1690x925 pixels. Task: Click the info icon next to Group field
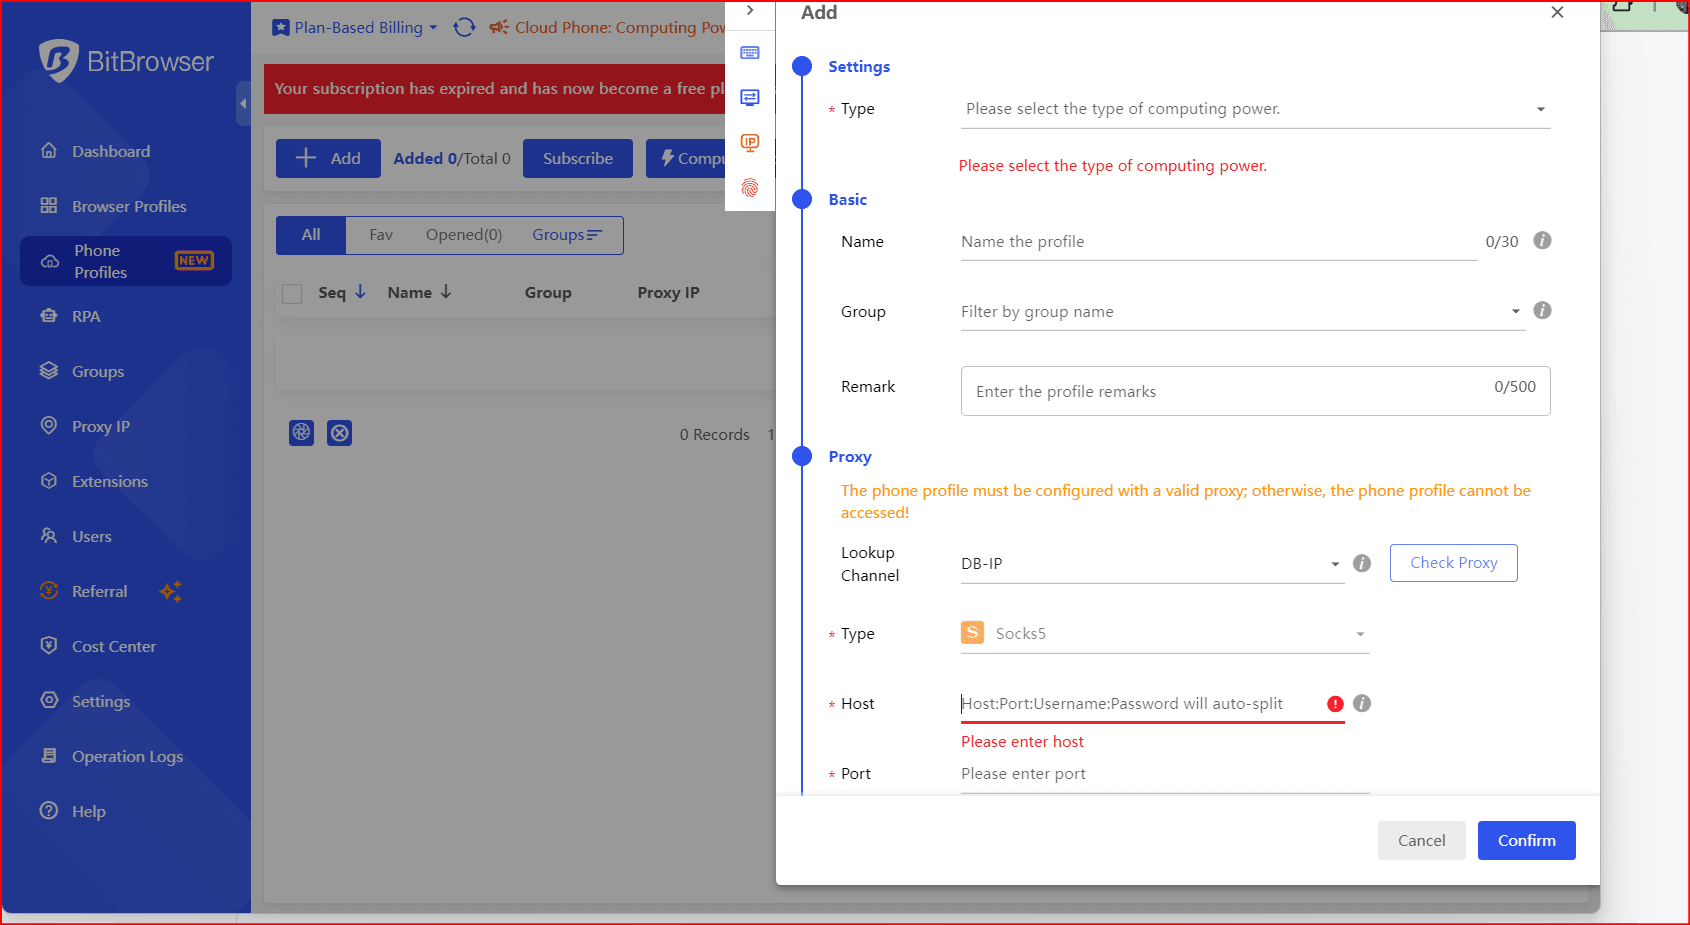[x=1542, y=310]
